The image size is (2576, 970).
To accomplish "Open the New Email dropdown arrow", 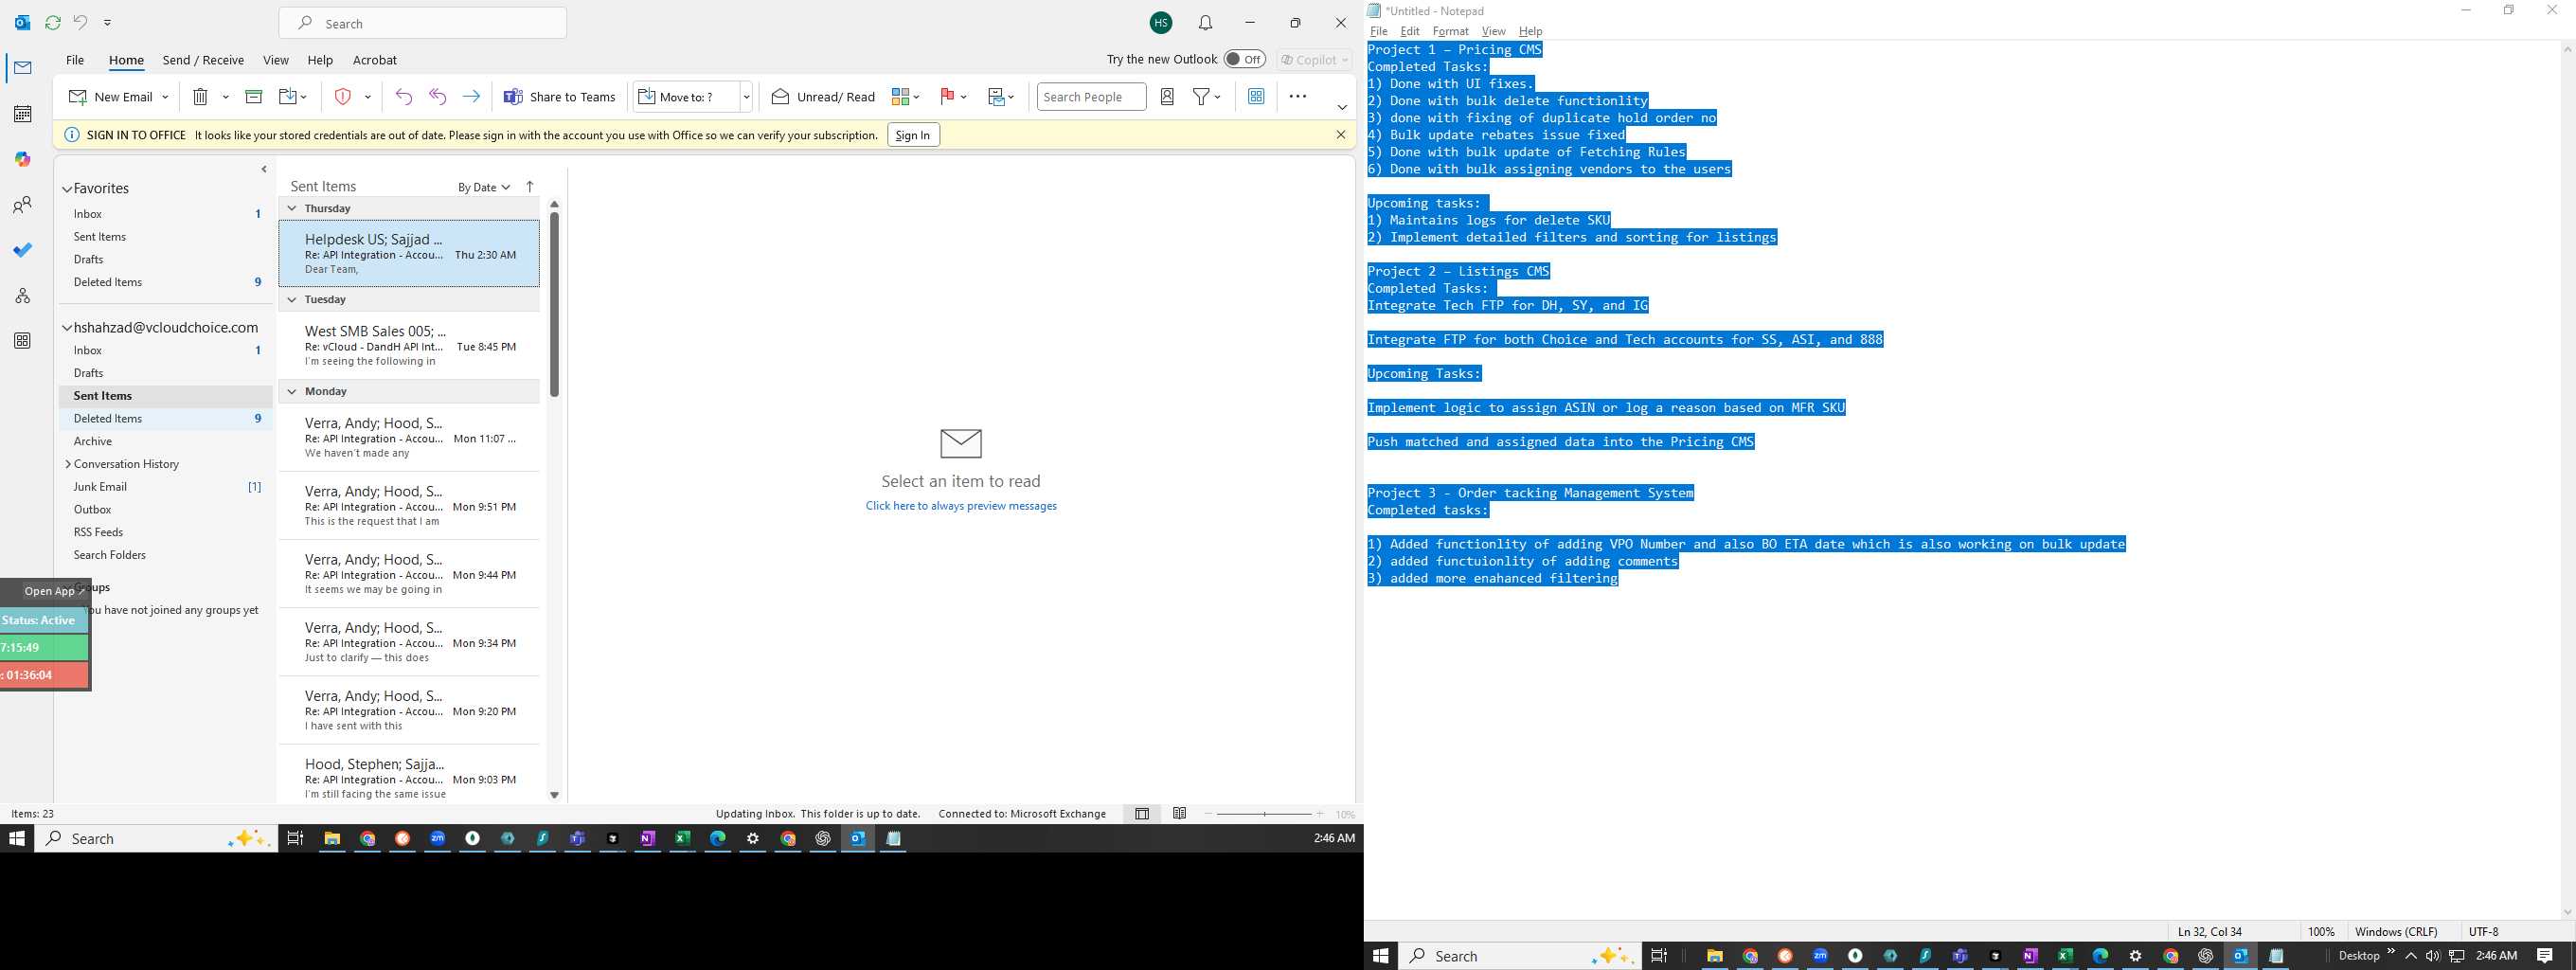I will [165, 97].
